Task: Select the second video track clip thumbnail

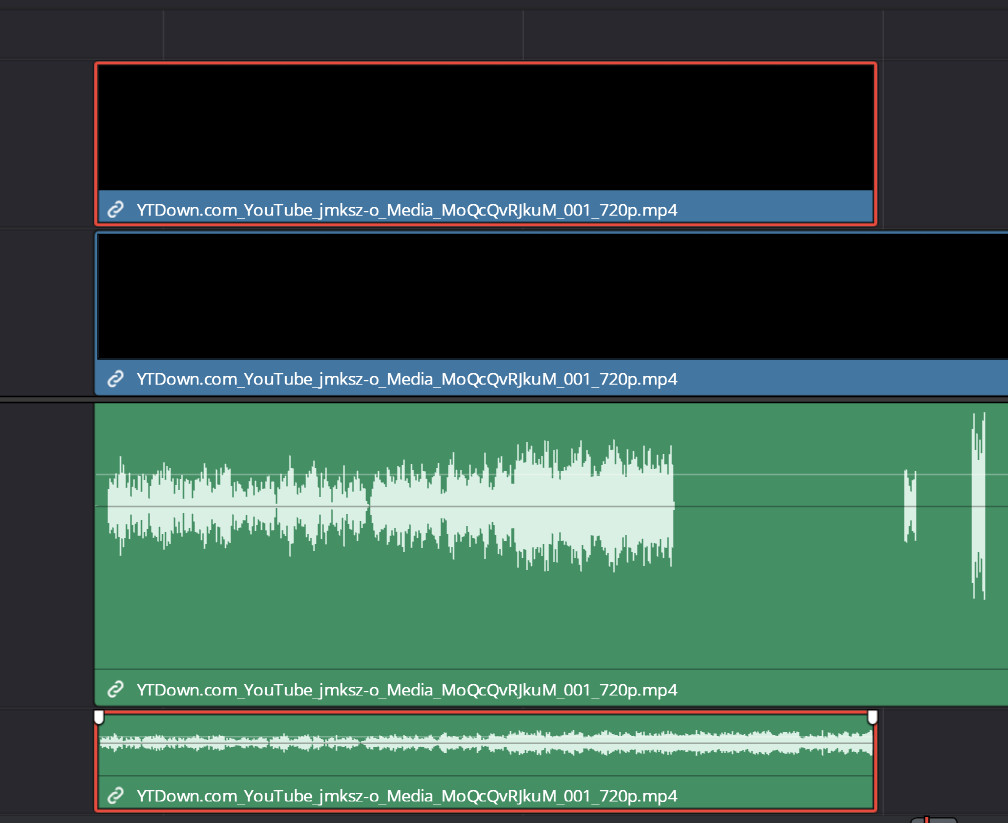Action: (553, 296)
